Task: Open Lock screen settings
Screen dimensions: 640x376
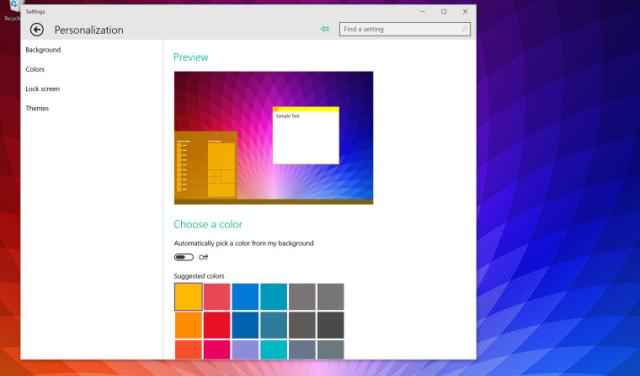Action: [x=42, y=89]
